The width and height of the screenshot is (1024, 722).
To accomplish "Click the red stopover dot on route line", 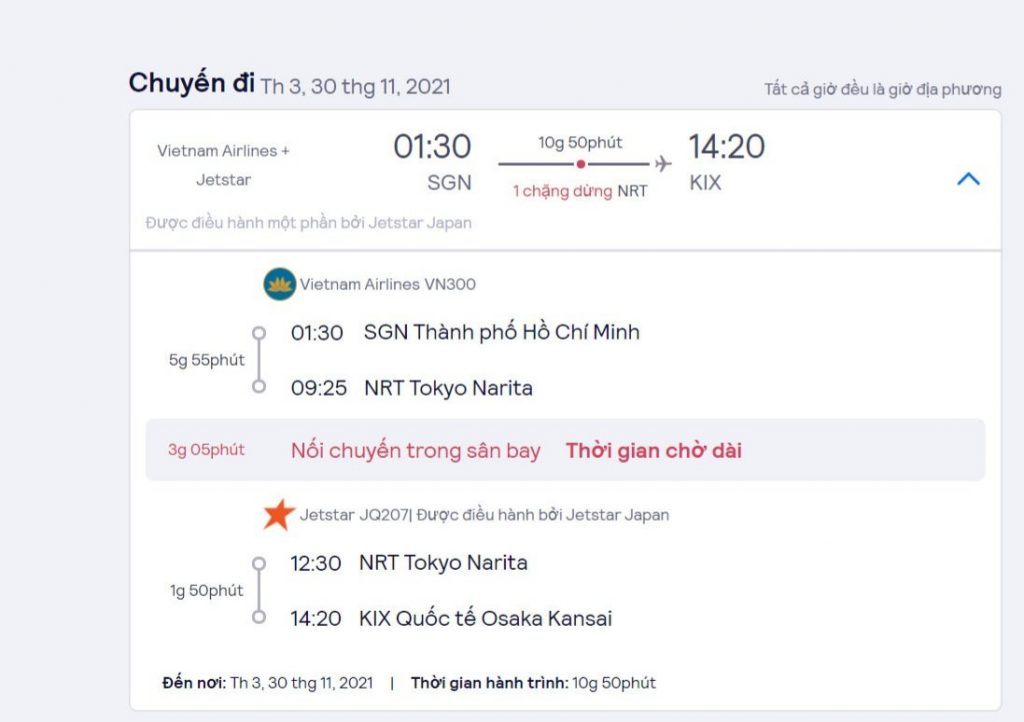I will tap(581, 164).
